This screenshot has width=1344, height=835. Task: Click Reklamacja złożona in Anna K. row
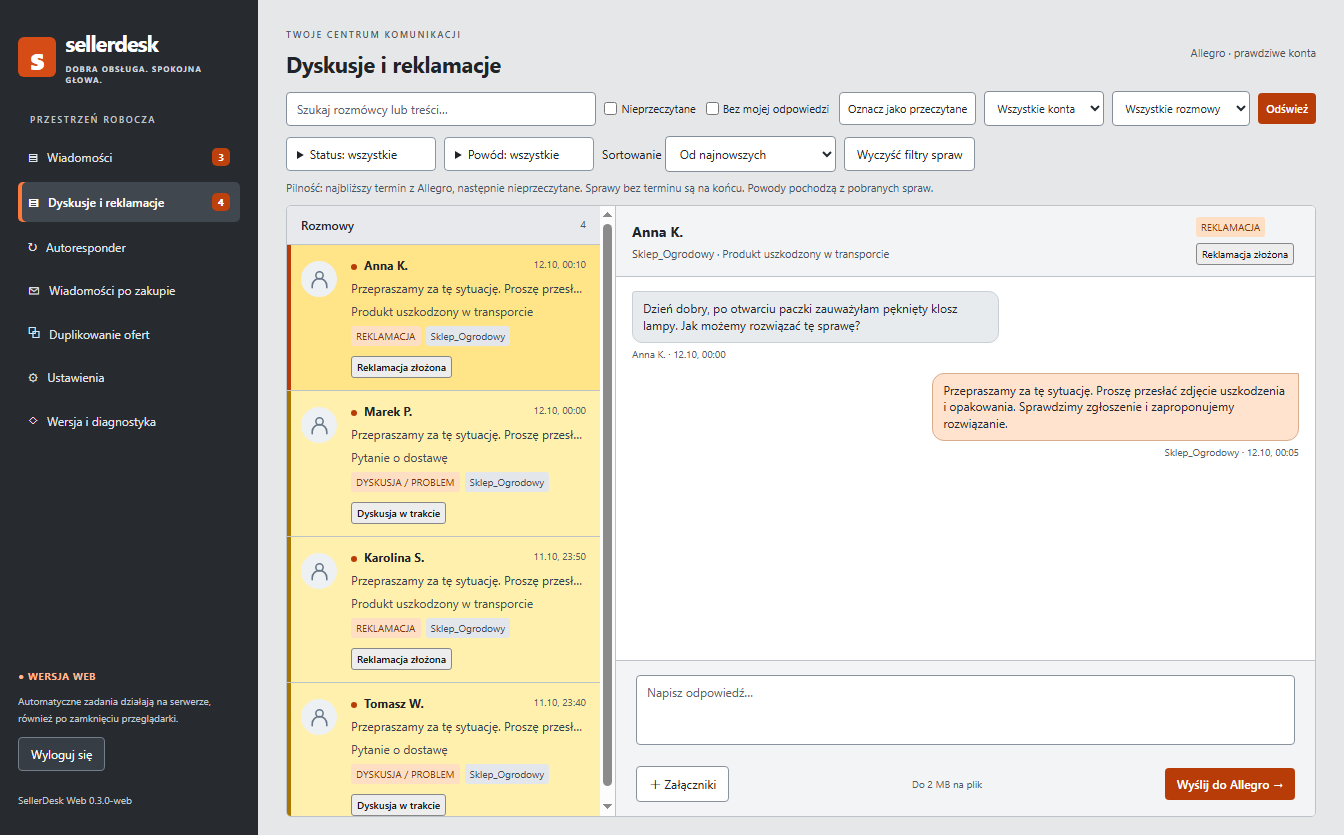tap(402, 367)
